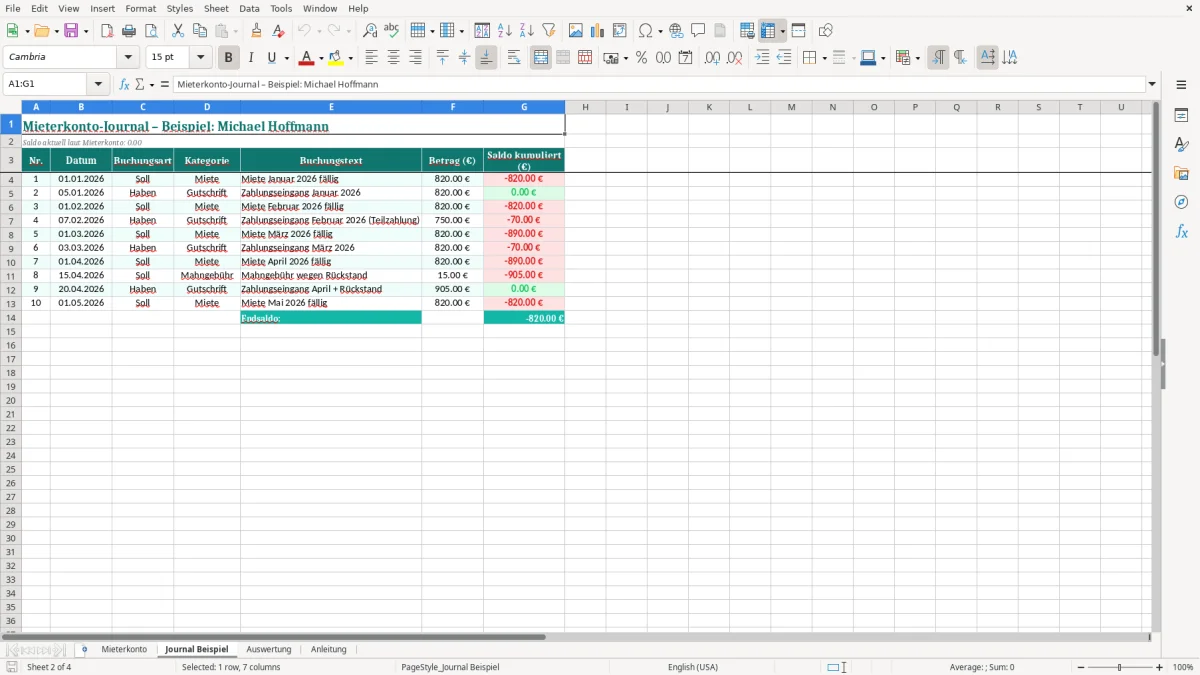Image resolution: width=1200 pixels, height=675 pixels.
Task: Open the Data menu
Action: 249,8
